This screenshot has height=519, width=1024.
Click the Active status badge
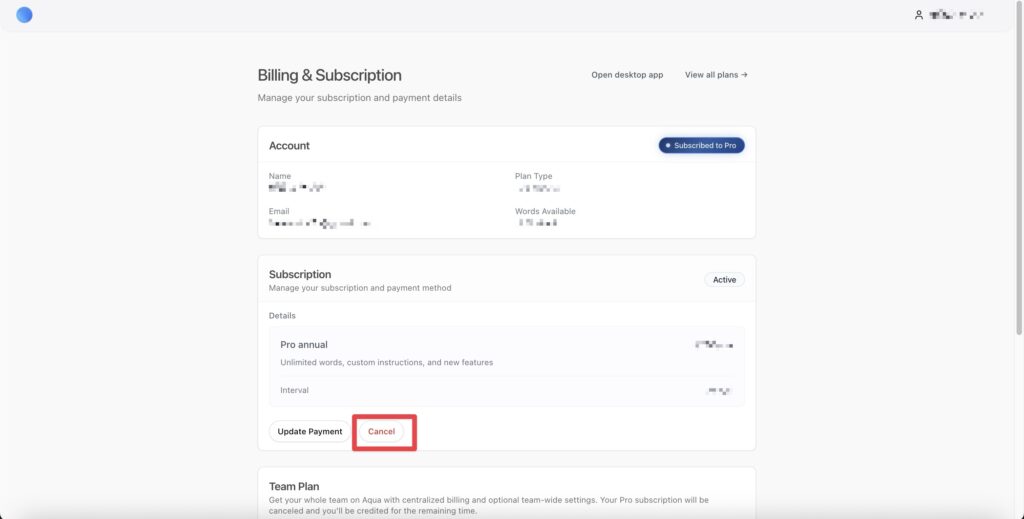725,280
